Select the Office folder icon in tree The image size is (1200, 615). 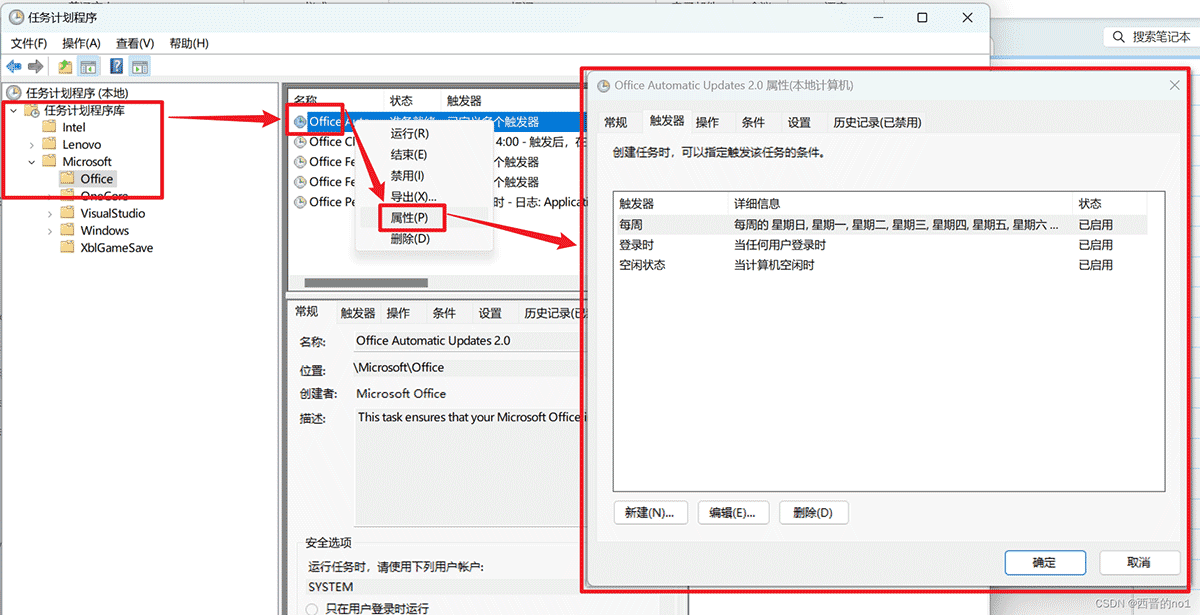tap(68, 179)
